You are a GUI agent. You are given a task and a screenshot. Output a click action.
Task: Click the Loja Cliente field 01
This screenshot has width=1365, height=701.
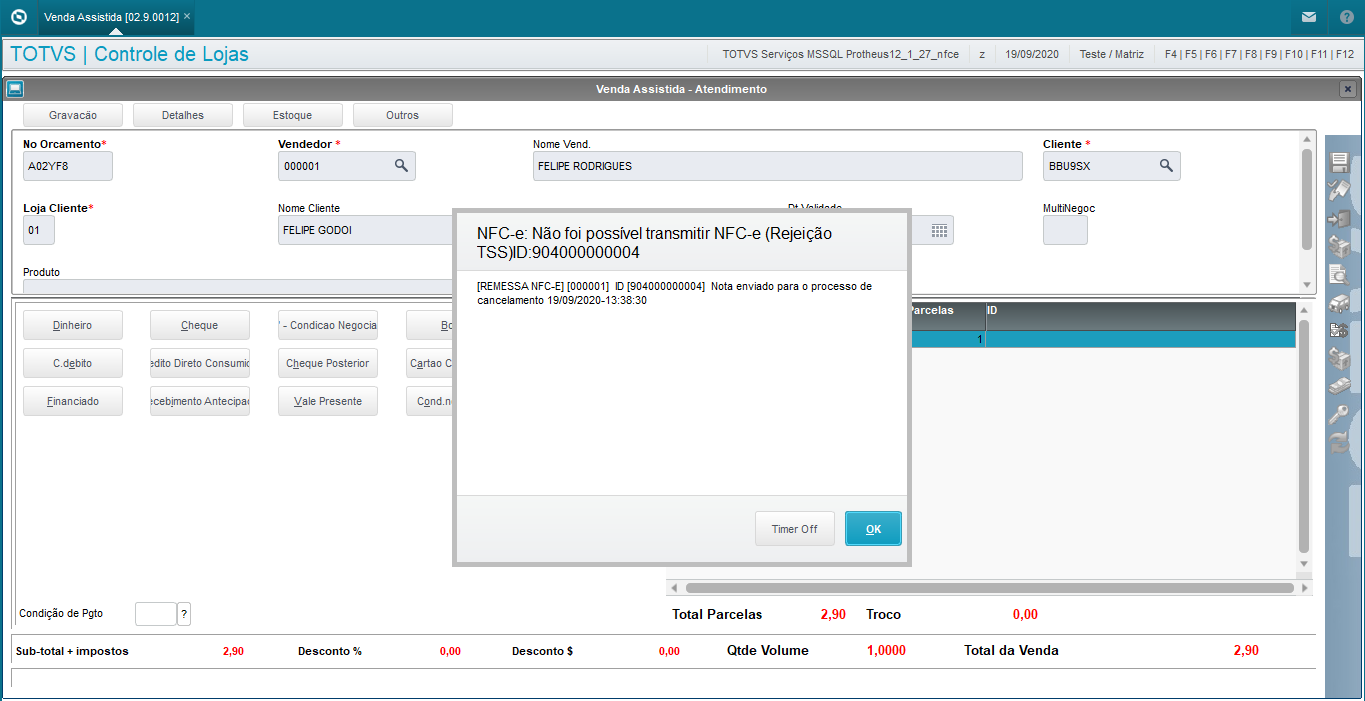(x=39, y=230)
